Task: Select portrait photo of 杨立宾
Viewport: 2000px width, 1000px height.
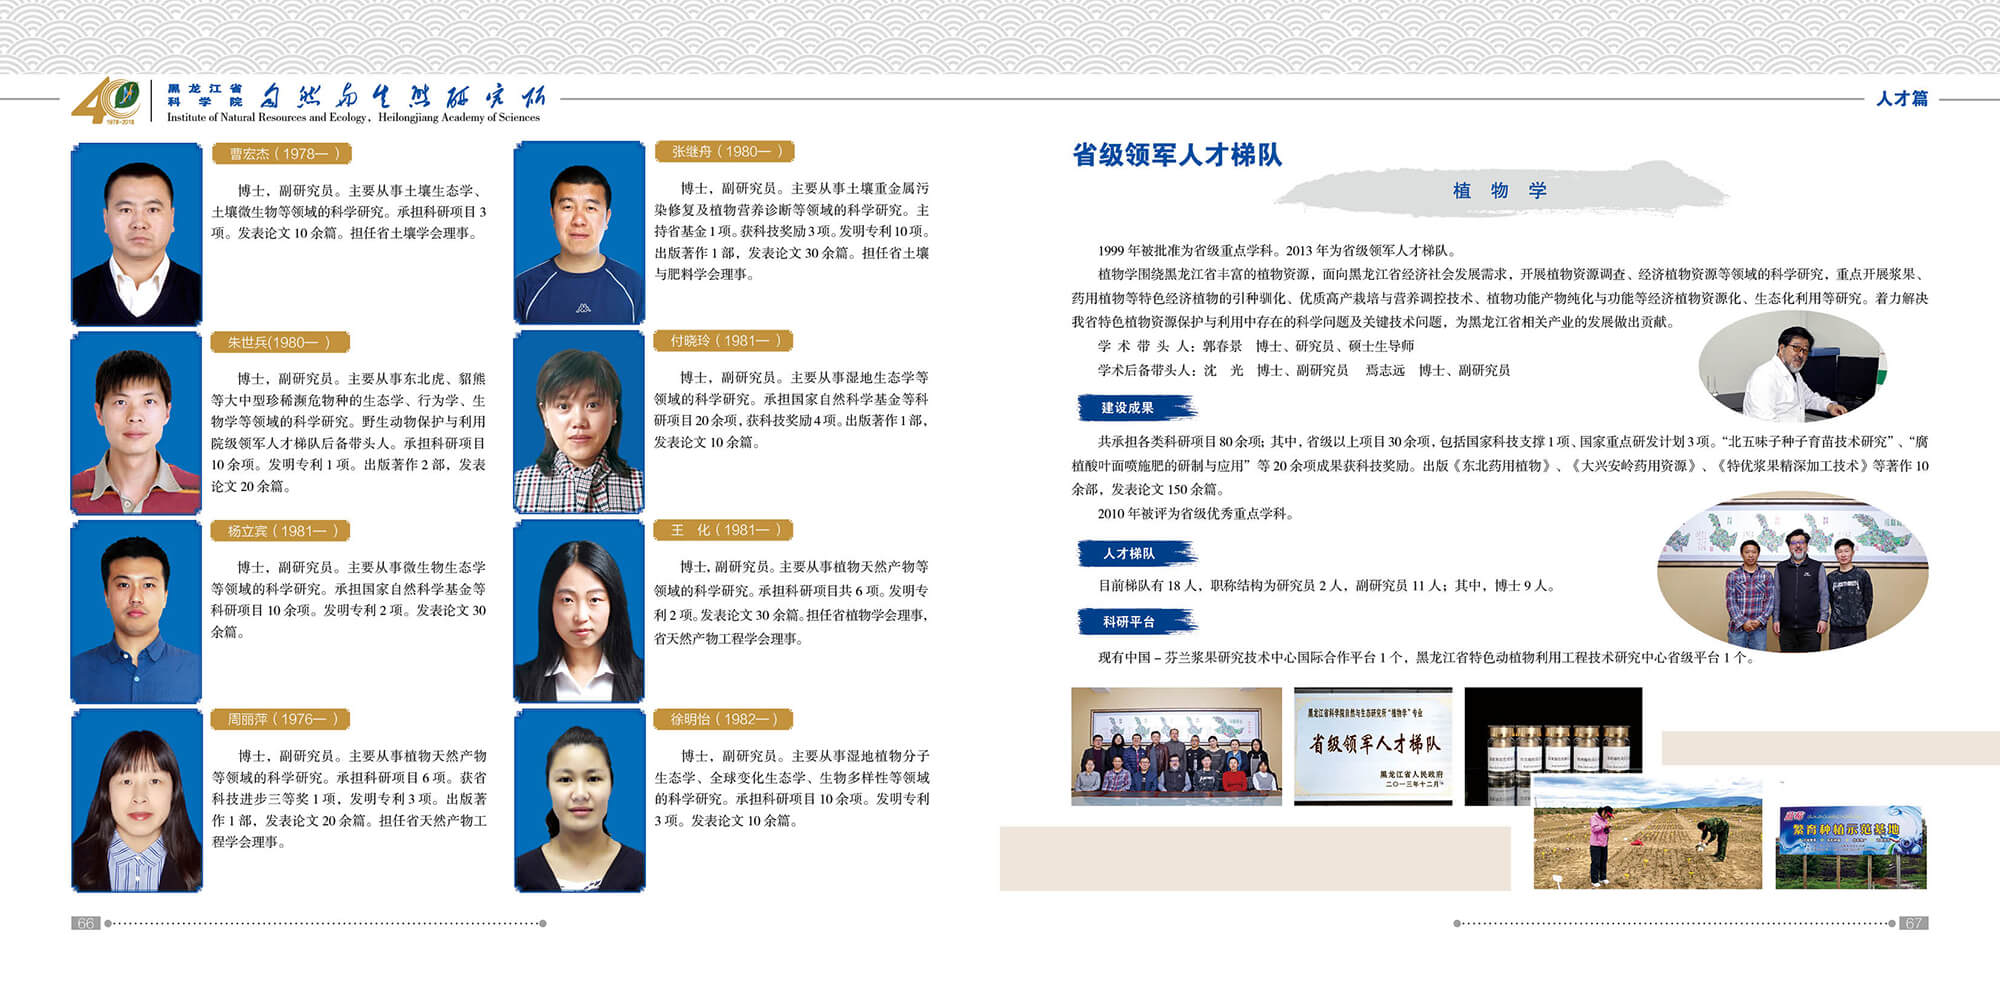Action: click(x=136, y=612)
